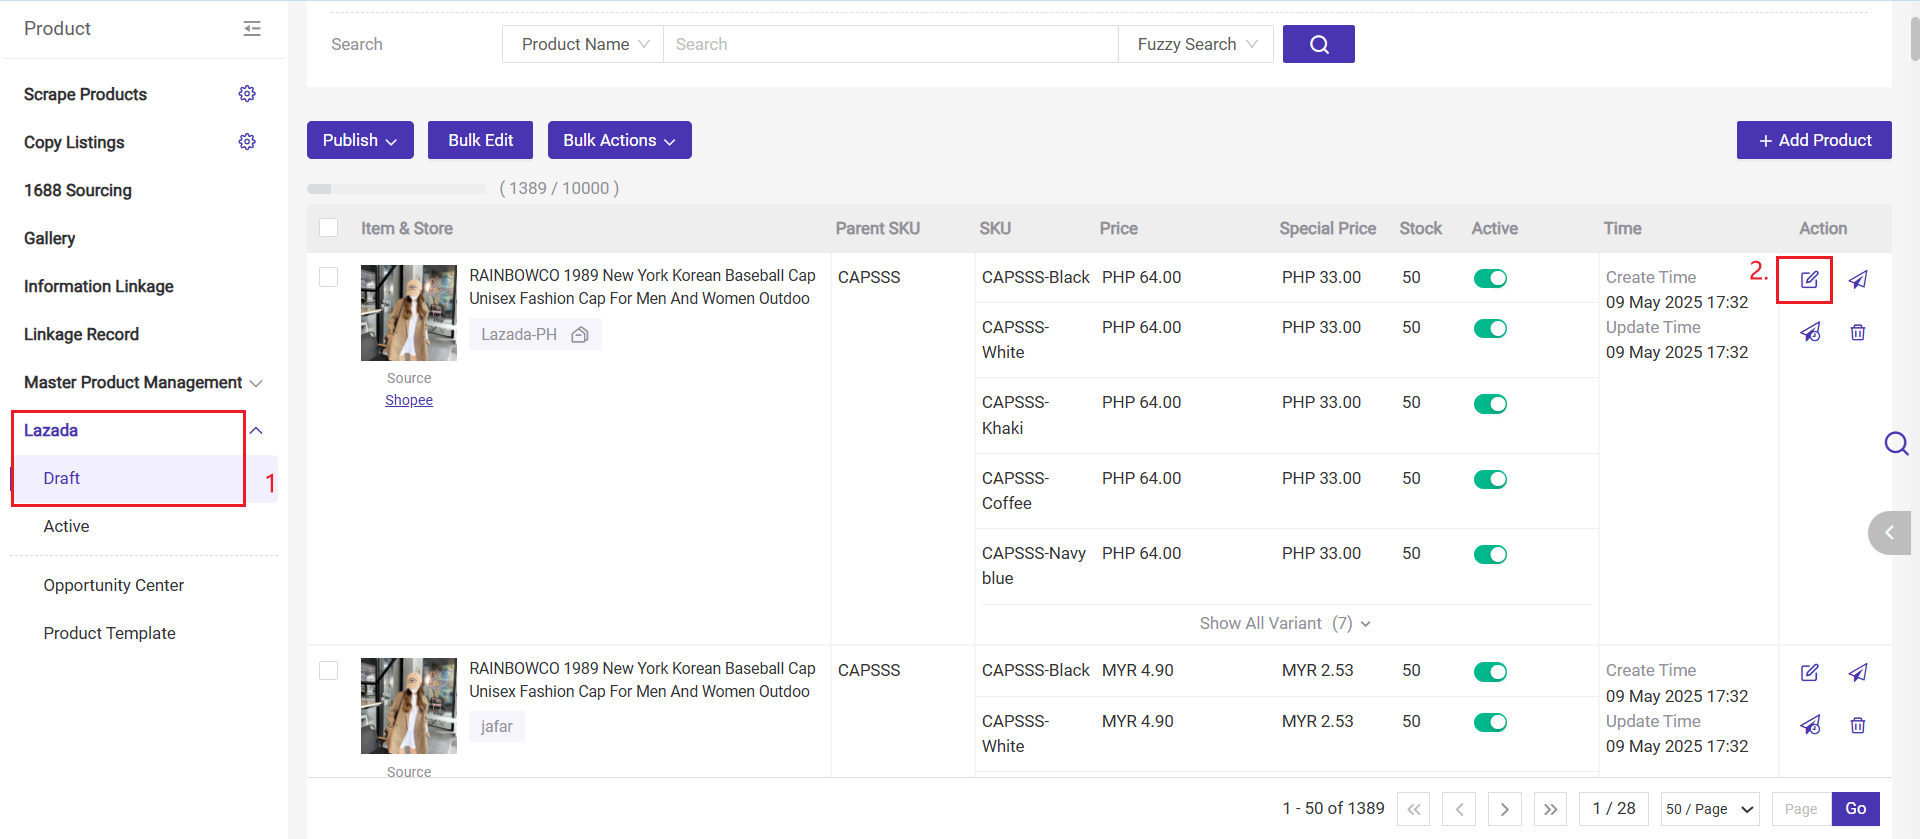
Task: Click the search magnifier button
Action: coord(1318,44)
